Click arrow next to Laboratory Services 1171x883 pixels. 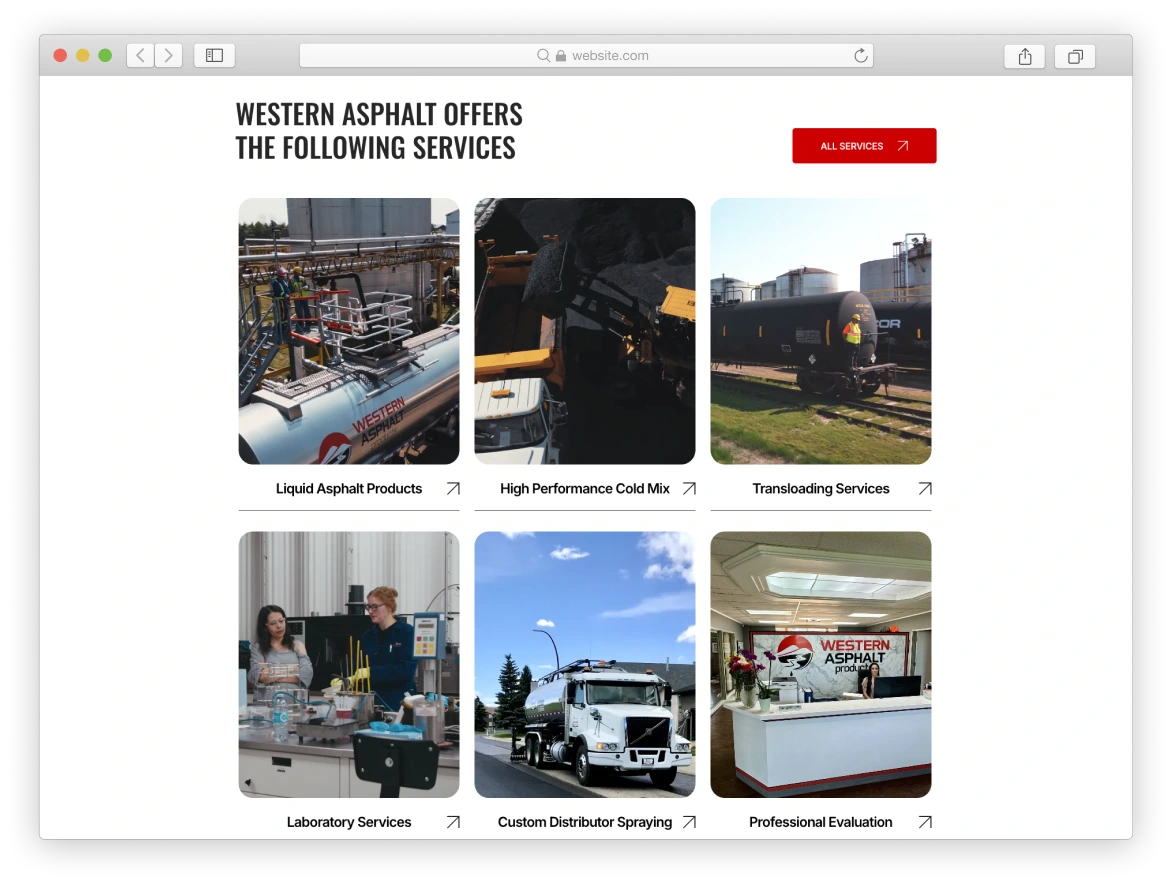pos(453,822)
